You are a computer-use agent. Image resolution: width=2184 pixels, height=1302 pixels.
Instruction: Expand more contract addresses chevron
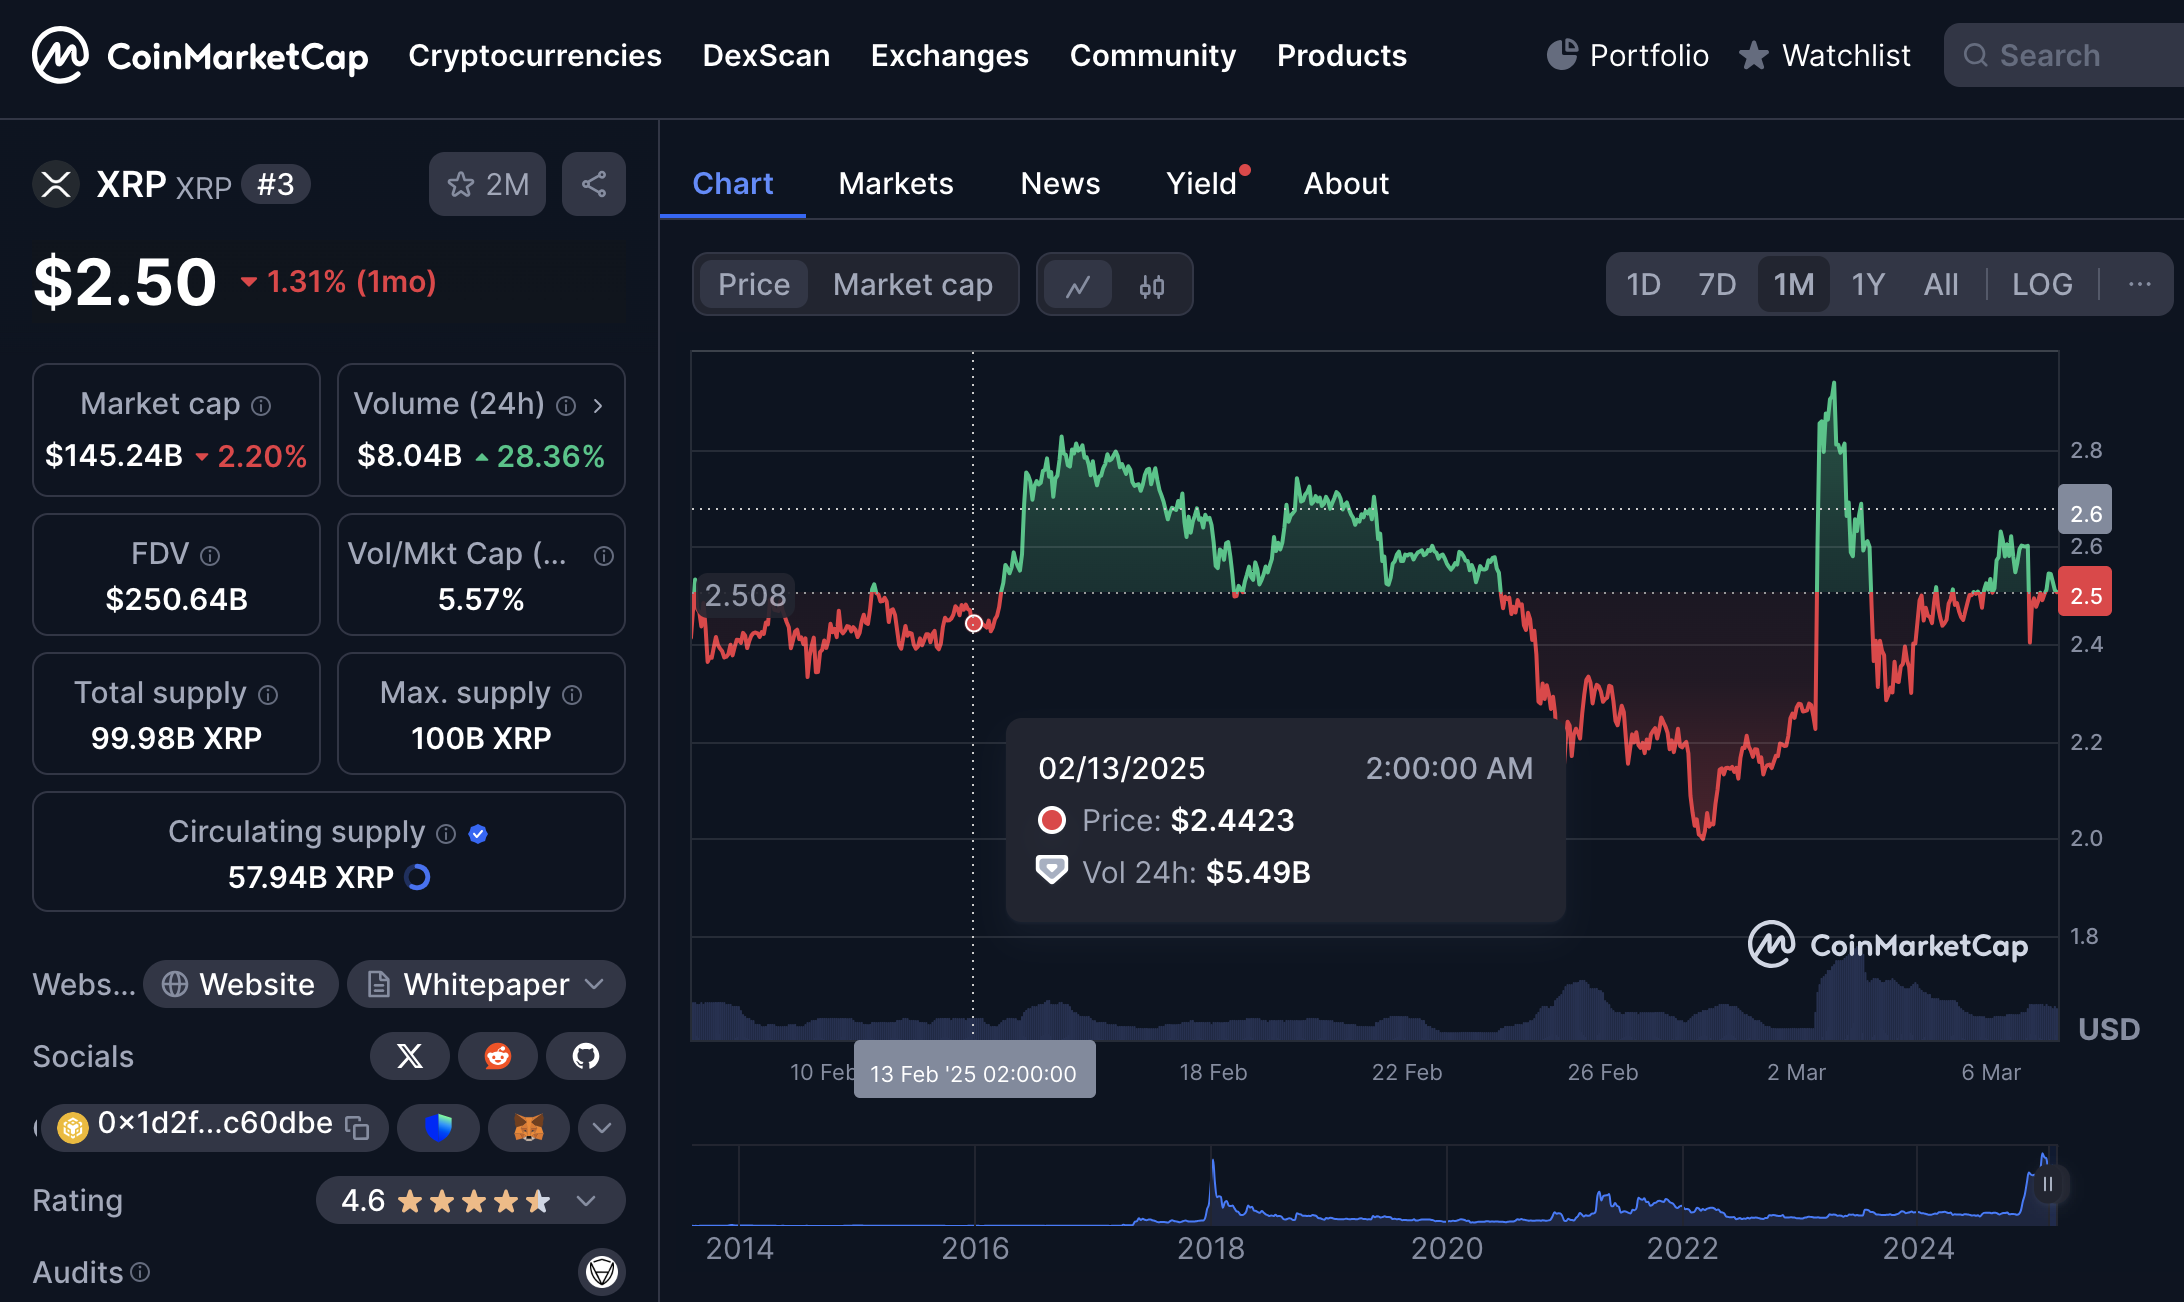click(x=601, y=1128)
